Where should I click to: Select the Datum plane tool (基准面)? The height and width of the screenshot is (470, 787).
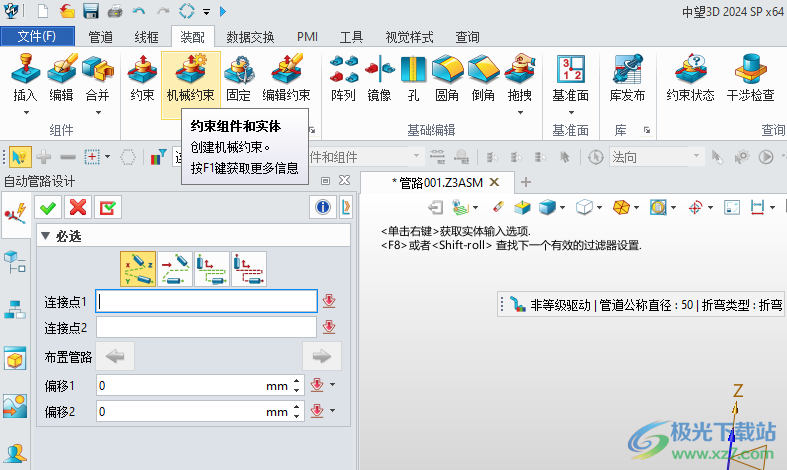coord(571,78)
